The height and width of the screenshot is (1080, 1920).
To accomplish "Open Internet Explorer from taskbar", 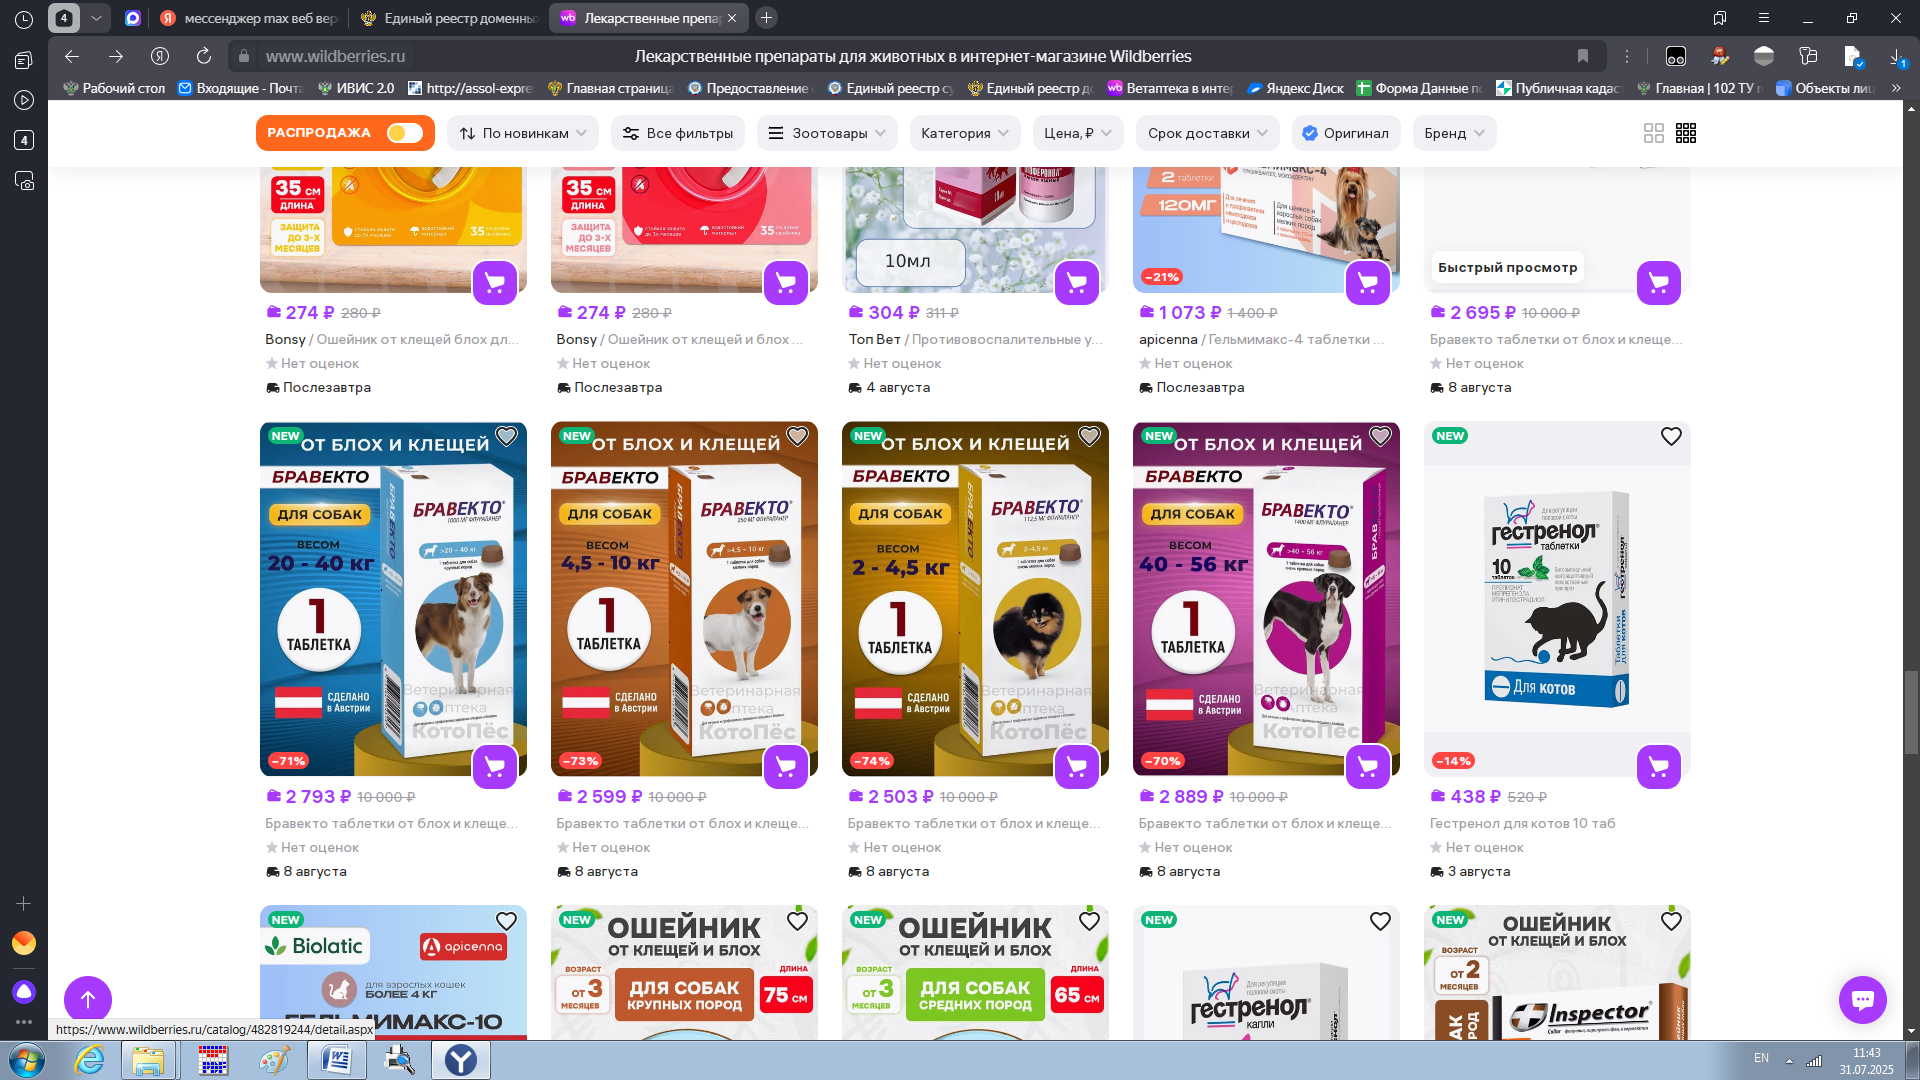I will [89, 1060].
